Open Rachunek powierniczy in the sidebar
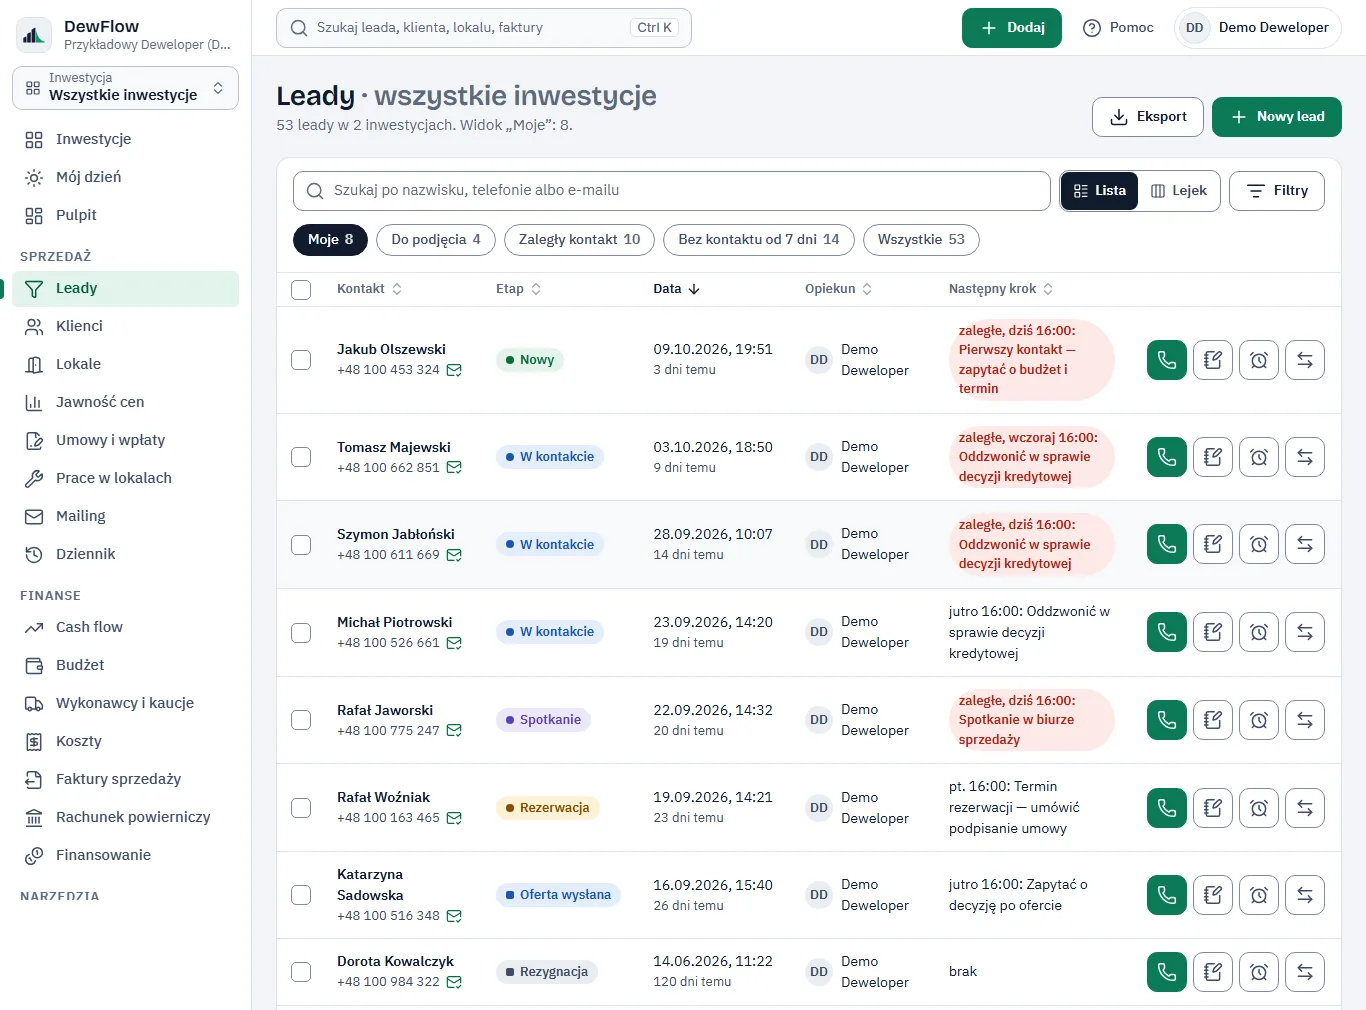Screen dimensions: 1366x1010 click(x=126, y=817)
